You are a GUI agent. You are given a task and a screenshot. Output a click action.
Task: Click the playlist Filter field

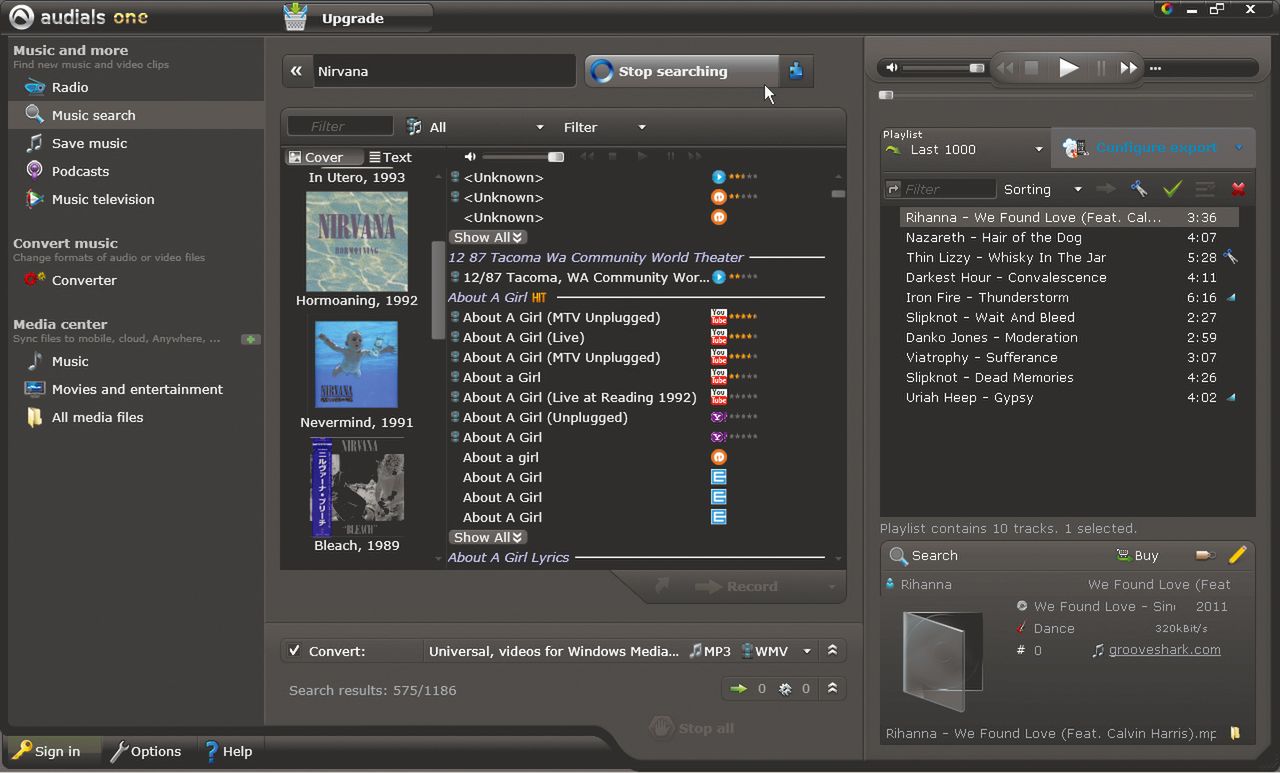(x=950, y=189)
